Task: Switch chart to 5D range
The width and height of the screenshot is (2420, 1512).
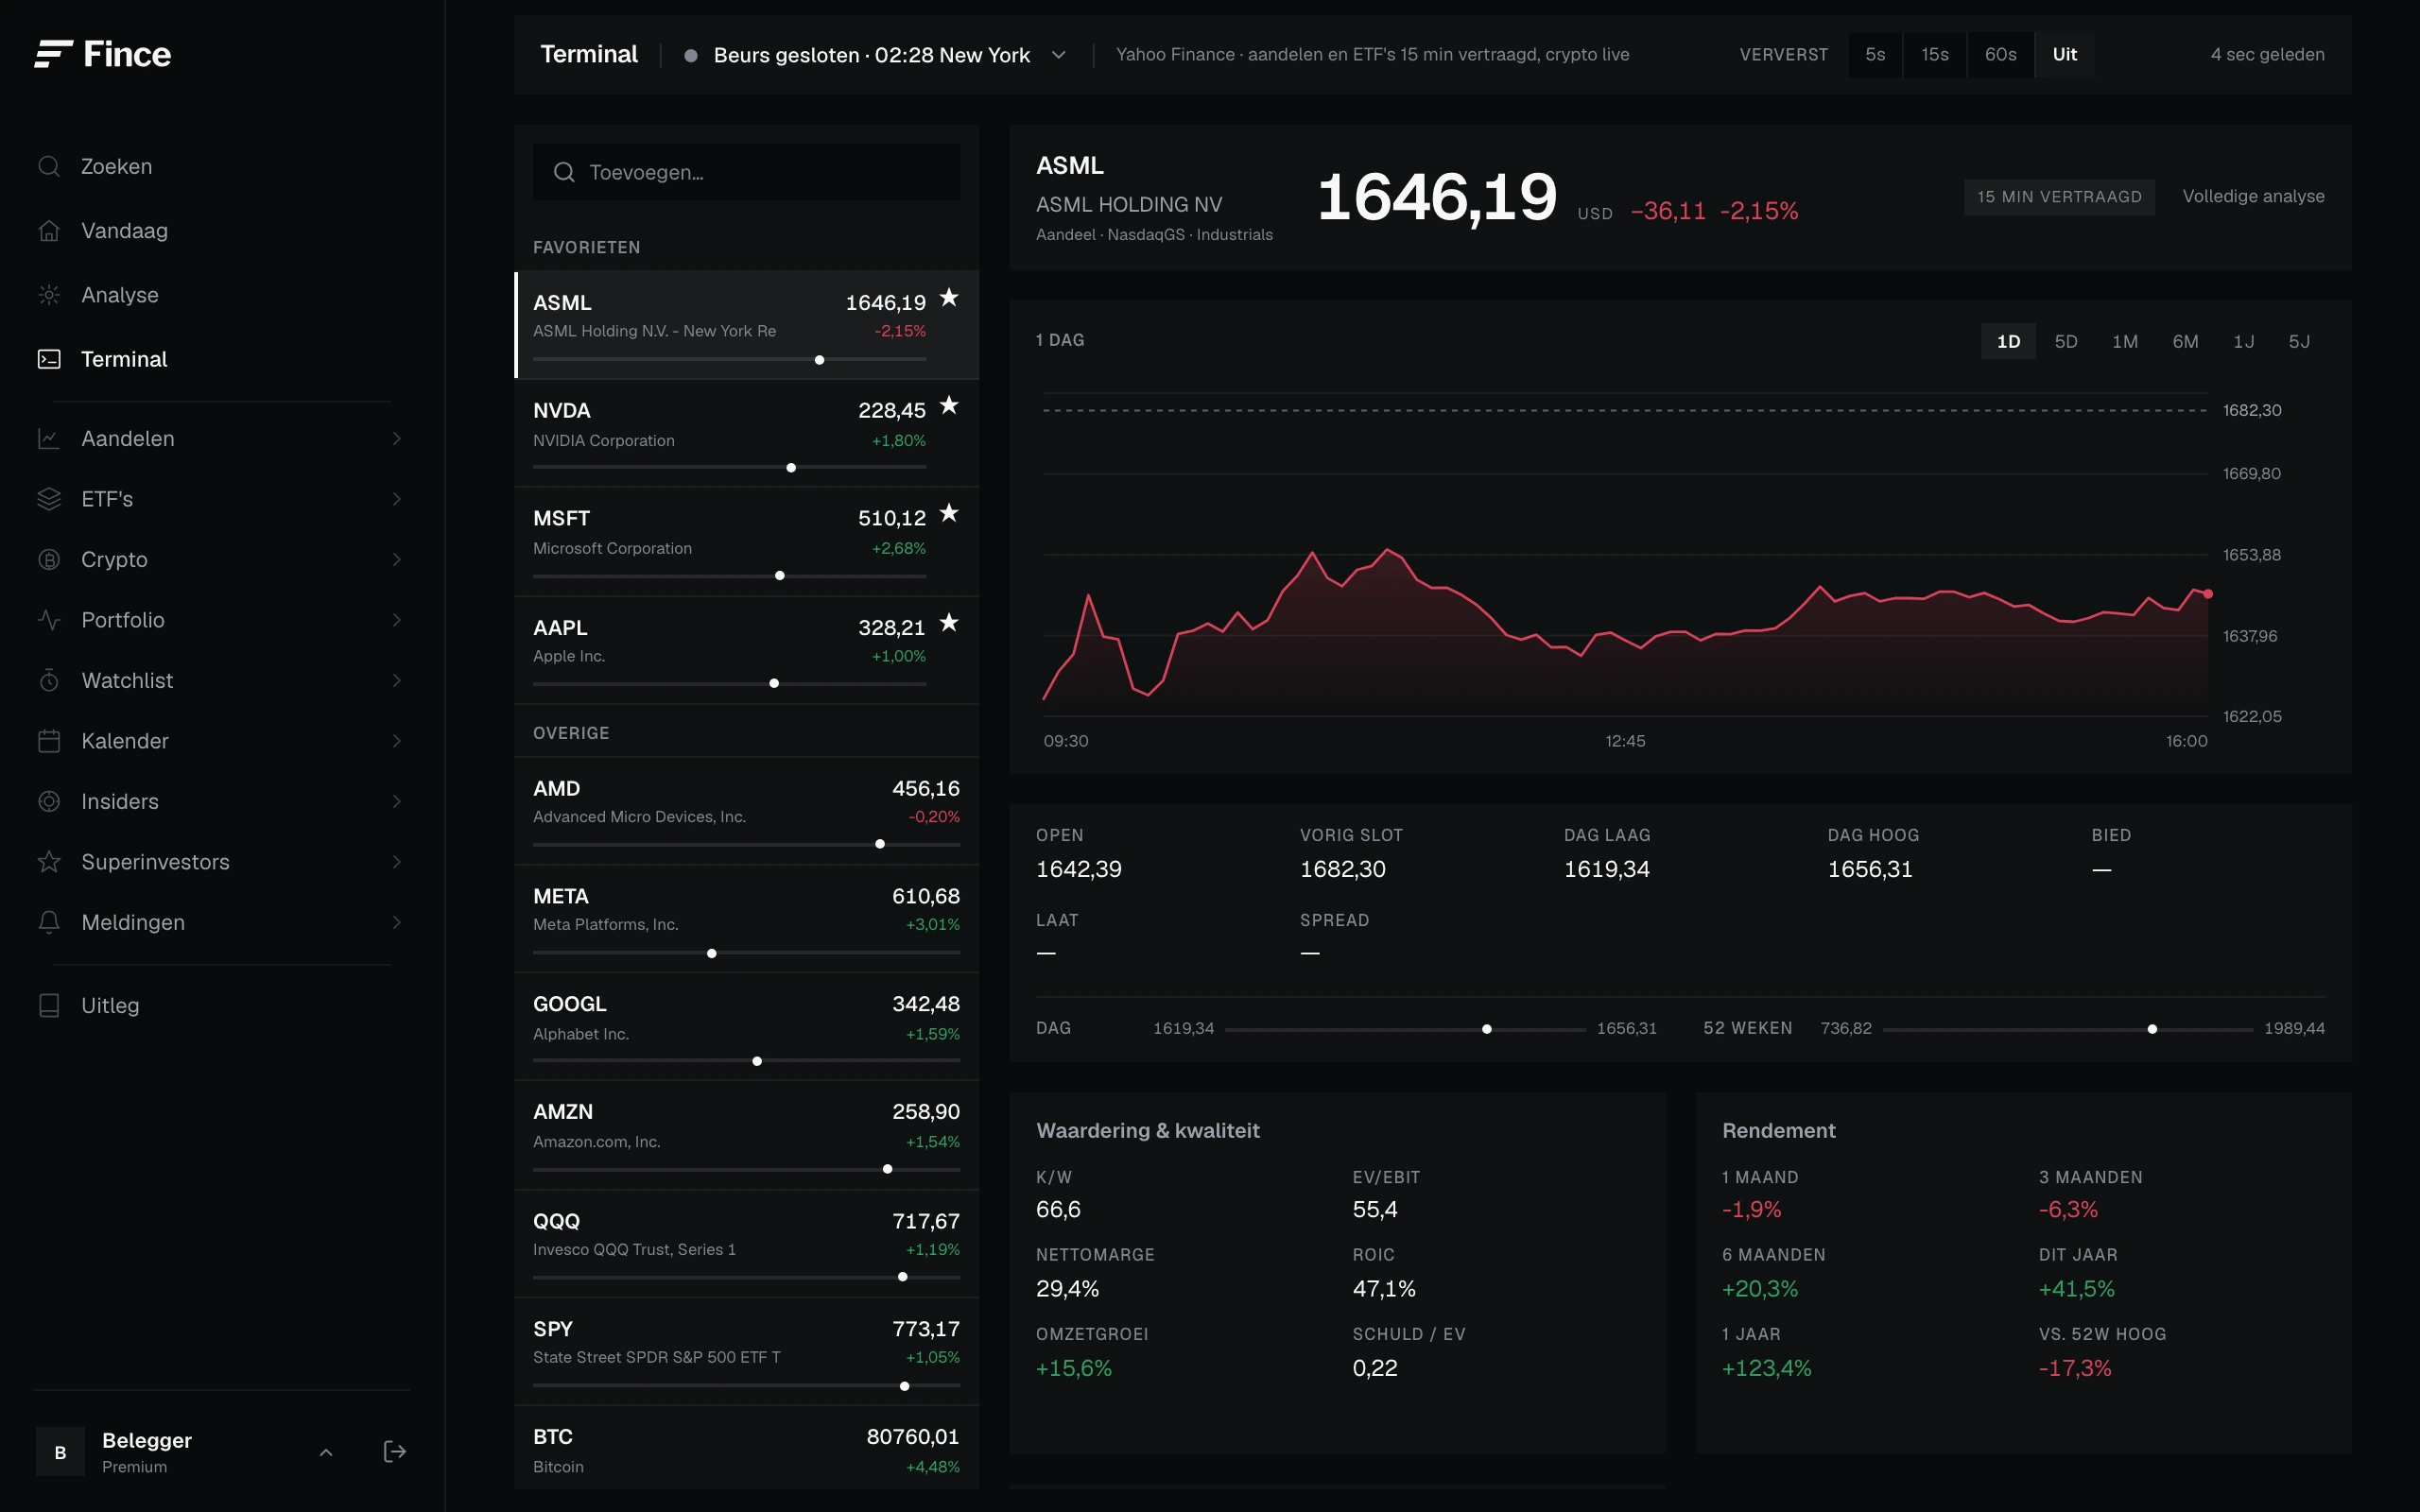Action: [x=2066, y=341]
